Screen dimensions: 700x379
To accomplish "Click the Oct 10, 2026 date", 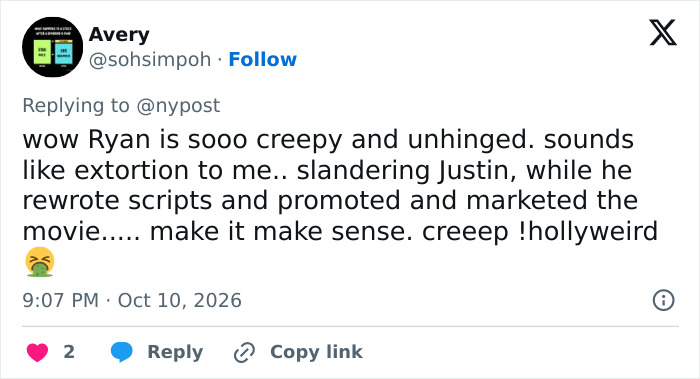I will (x=179, y=300).
